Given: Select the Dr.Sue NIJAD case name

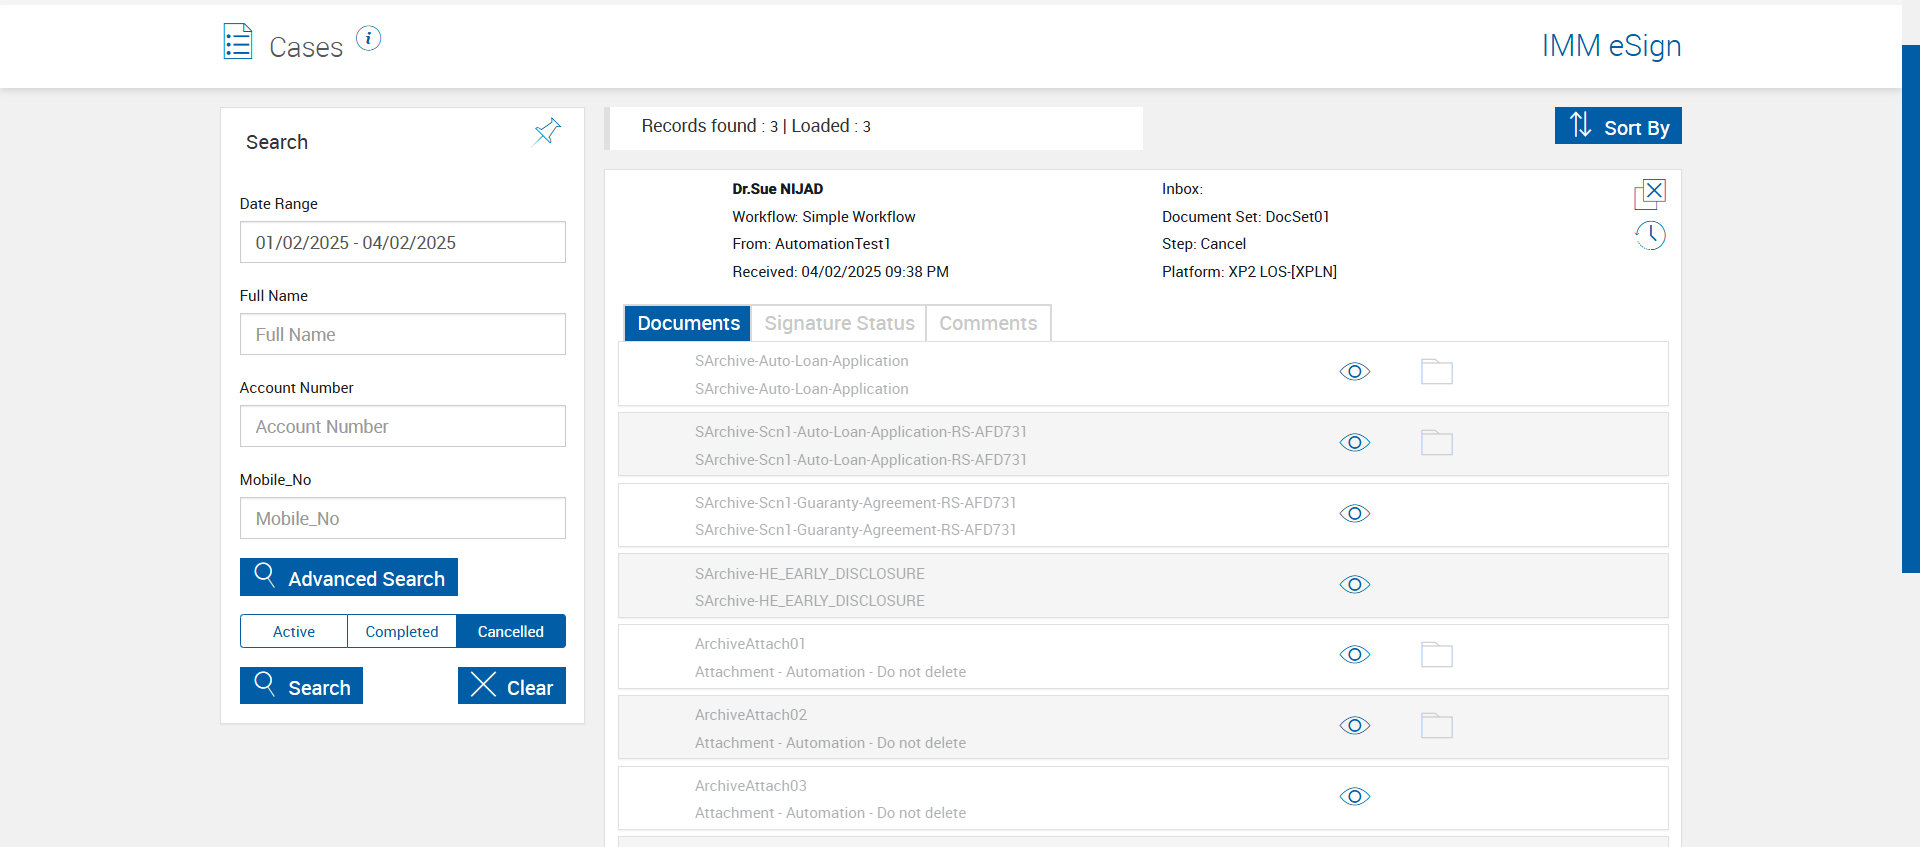Looking at the screenshot, I should coord(778,189).
